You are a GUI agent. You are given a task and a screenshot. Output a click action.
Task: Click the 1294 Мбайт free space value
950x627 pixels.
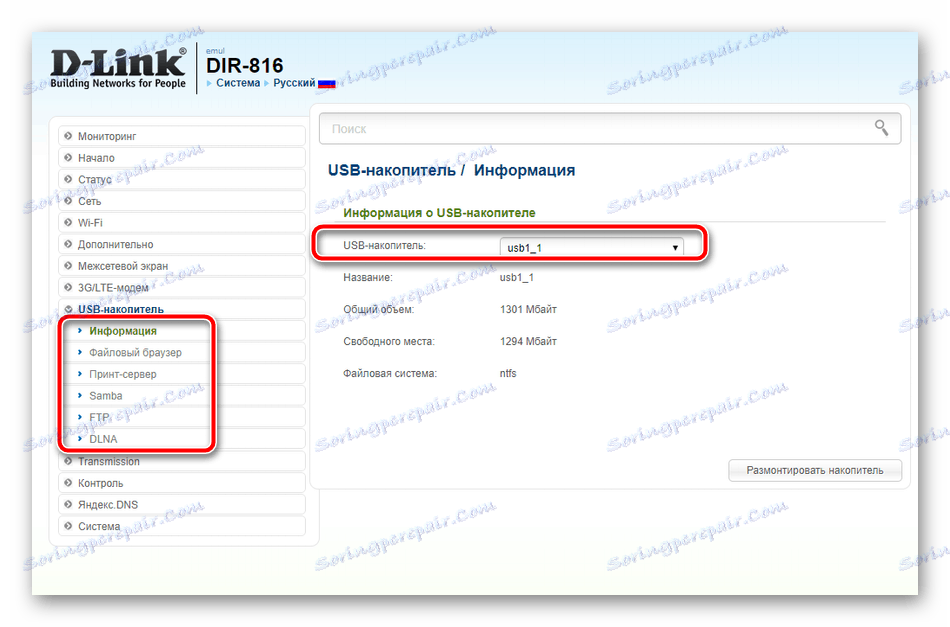pos(528,342)
